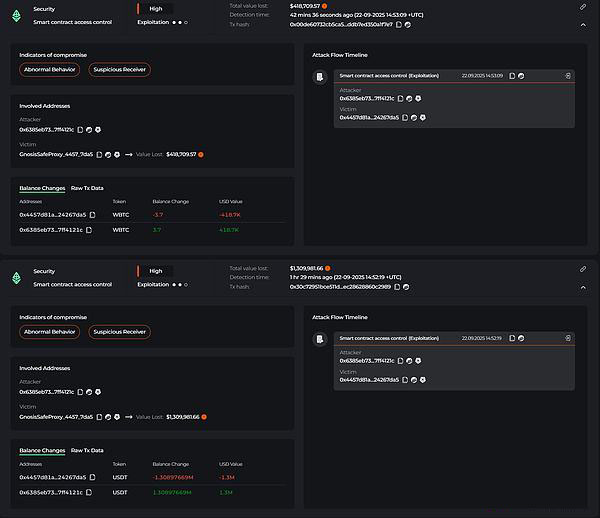Copy victim address in second Attack Flow Timeline

[404, 380]
